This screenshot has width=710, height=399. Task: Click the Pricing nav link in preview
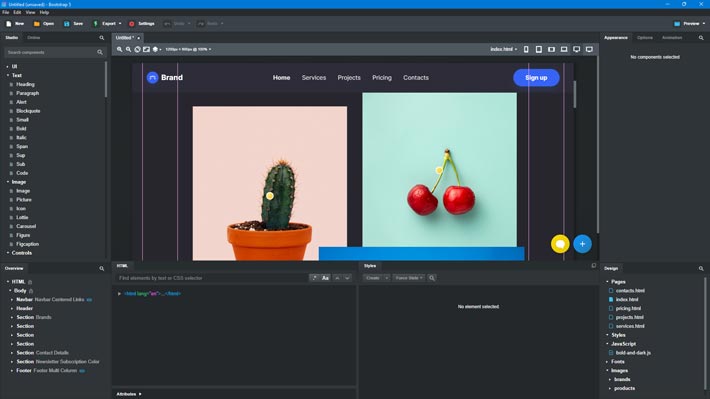(382, 78)
